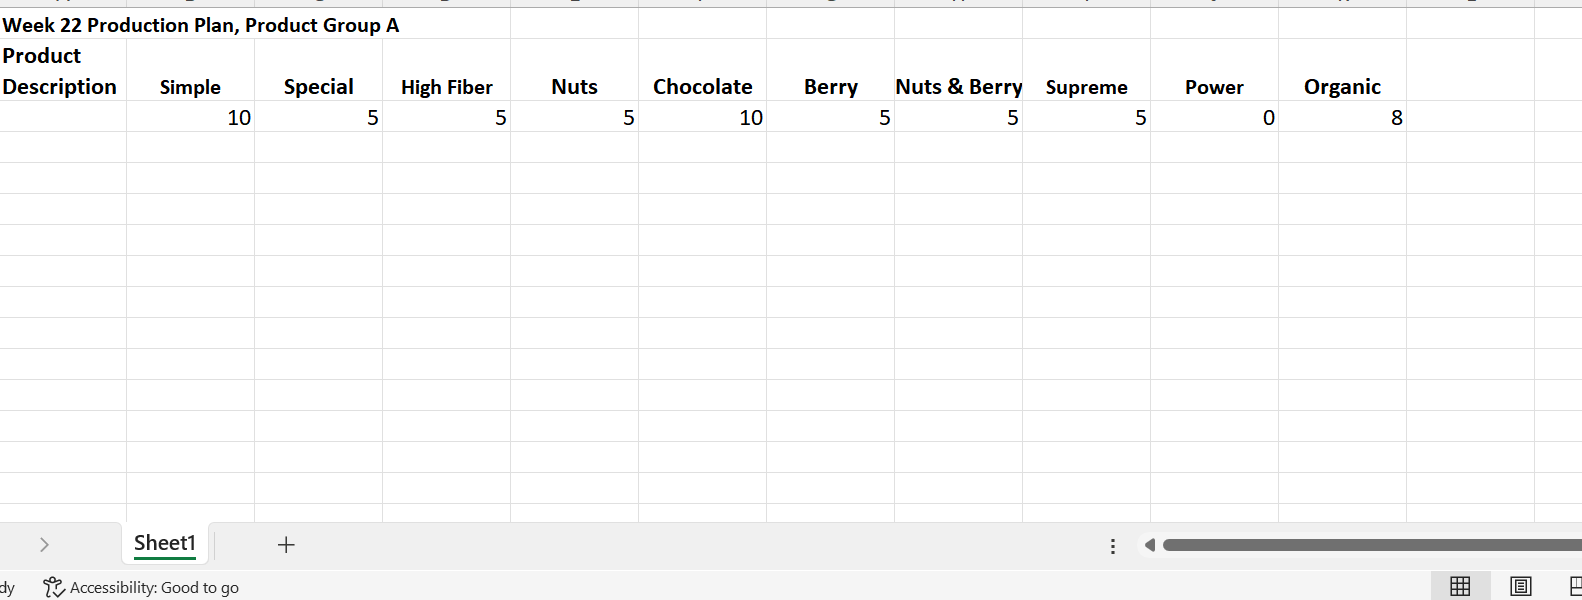Image resolution: width=1582 pixels, height=600 pixels.
Task: Switch to Page Layout view
Action: coord(1519,587)
